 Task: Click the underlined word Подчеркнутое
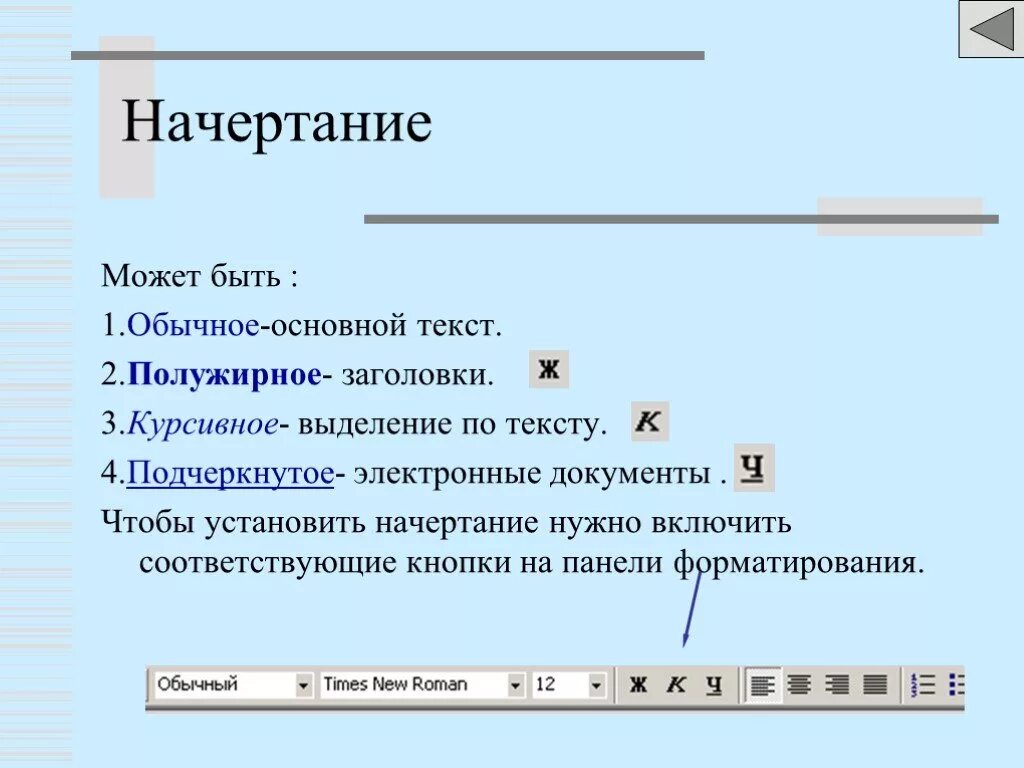coord(230,473)
